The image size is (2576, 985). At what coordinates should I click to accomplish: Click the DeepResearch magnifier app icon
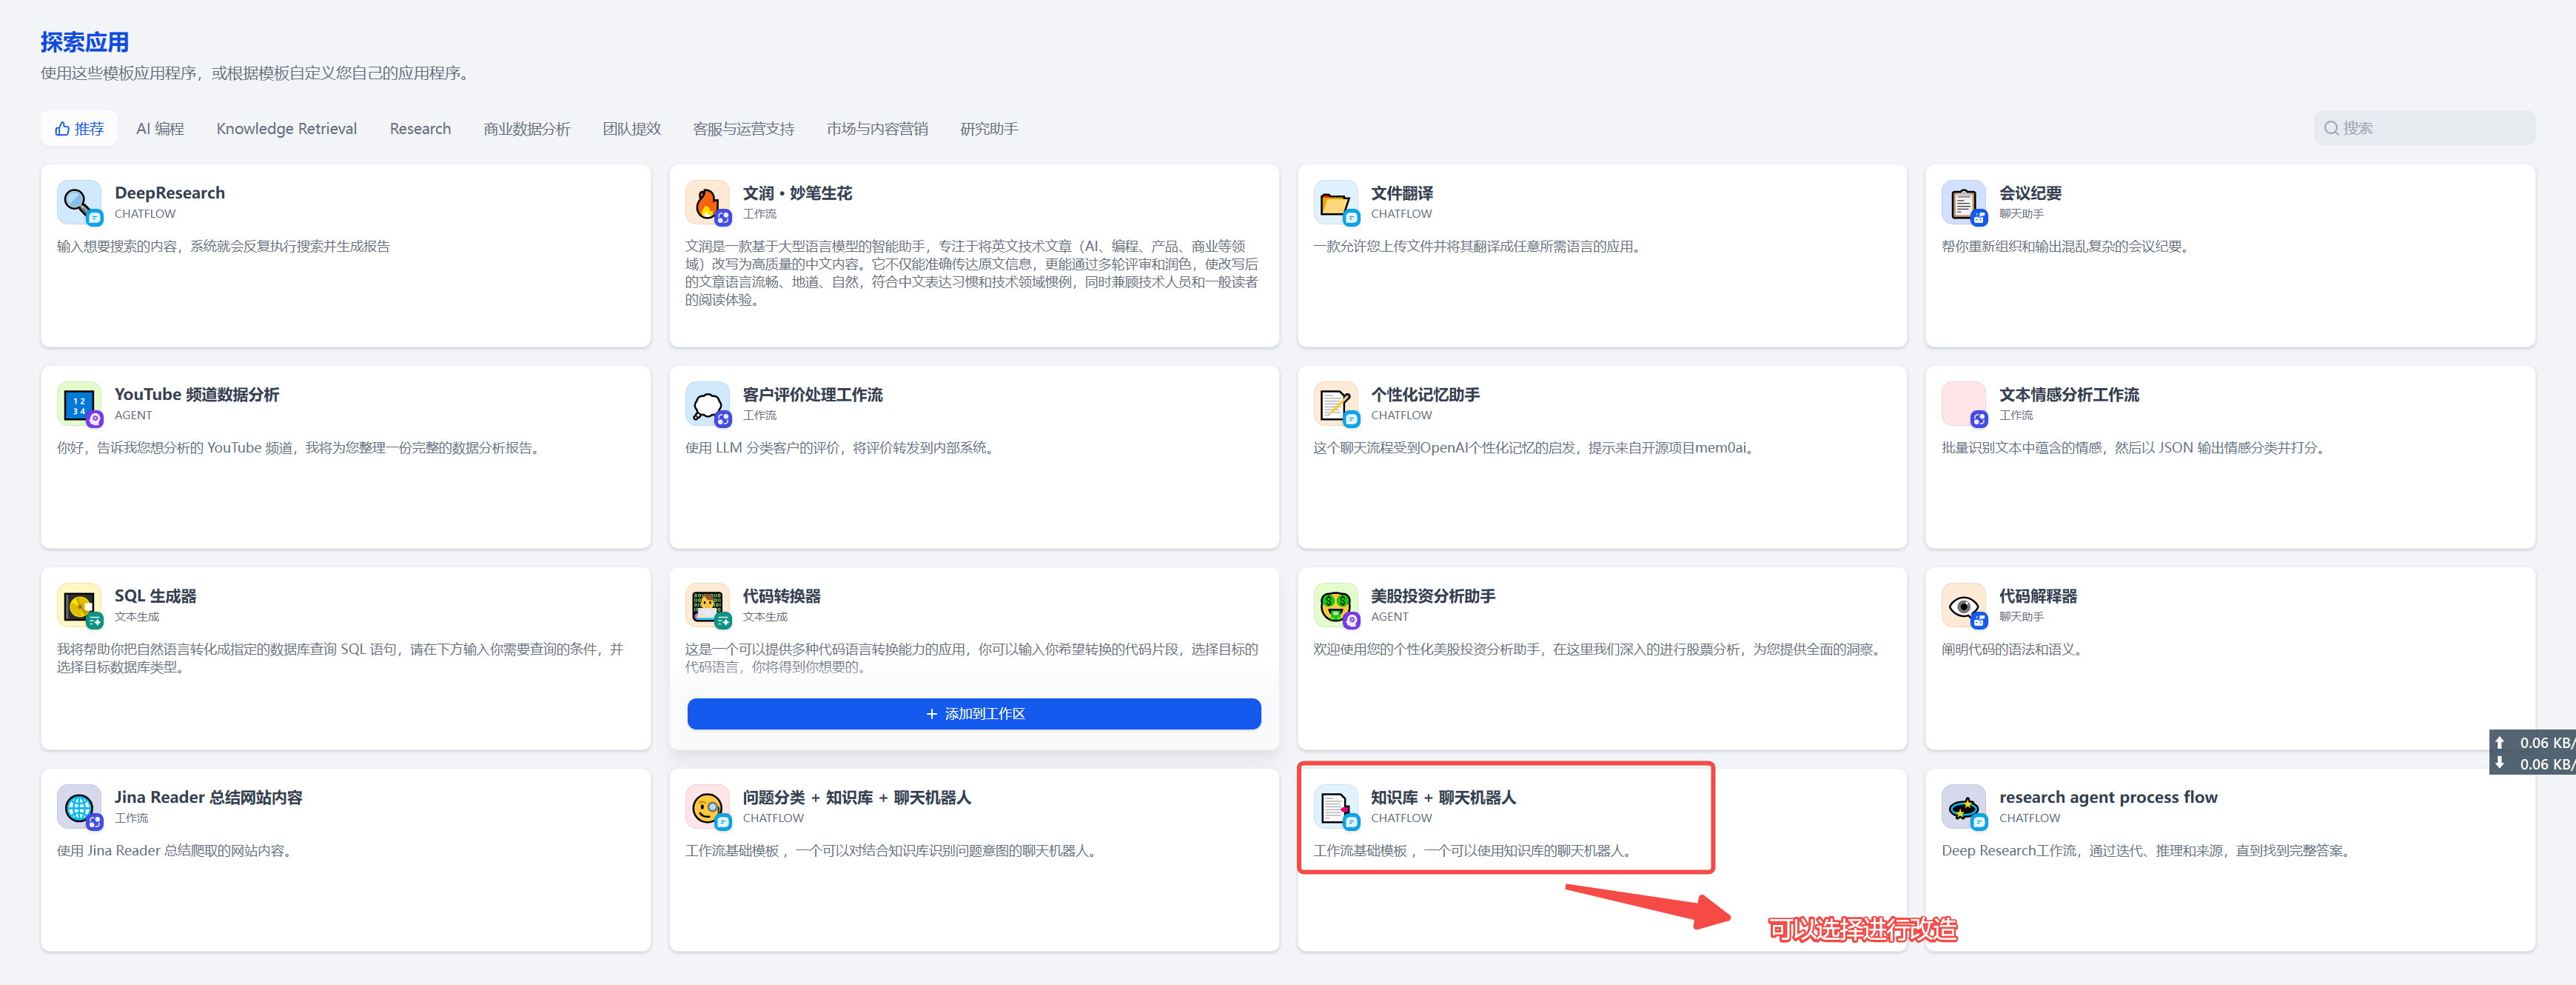pos(78,202)
